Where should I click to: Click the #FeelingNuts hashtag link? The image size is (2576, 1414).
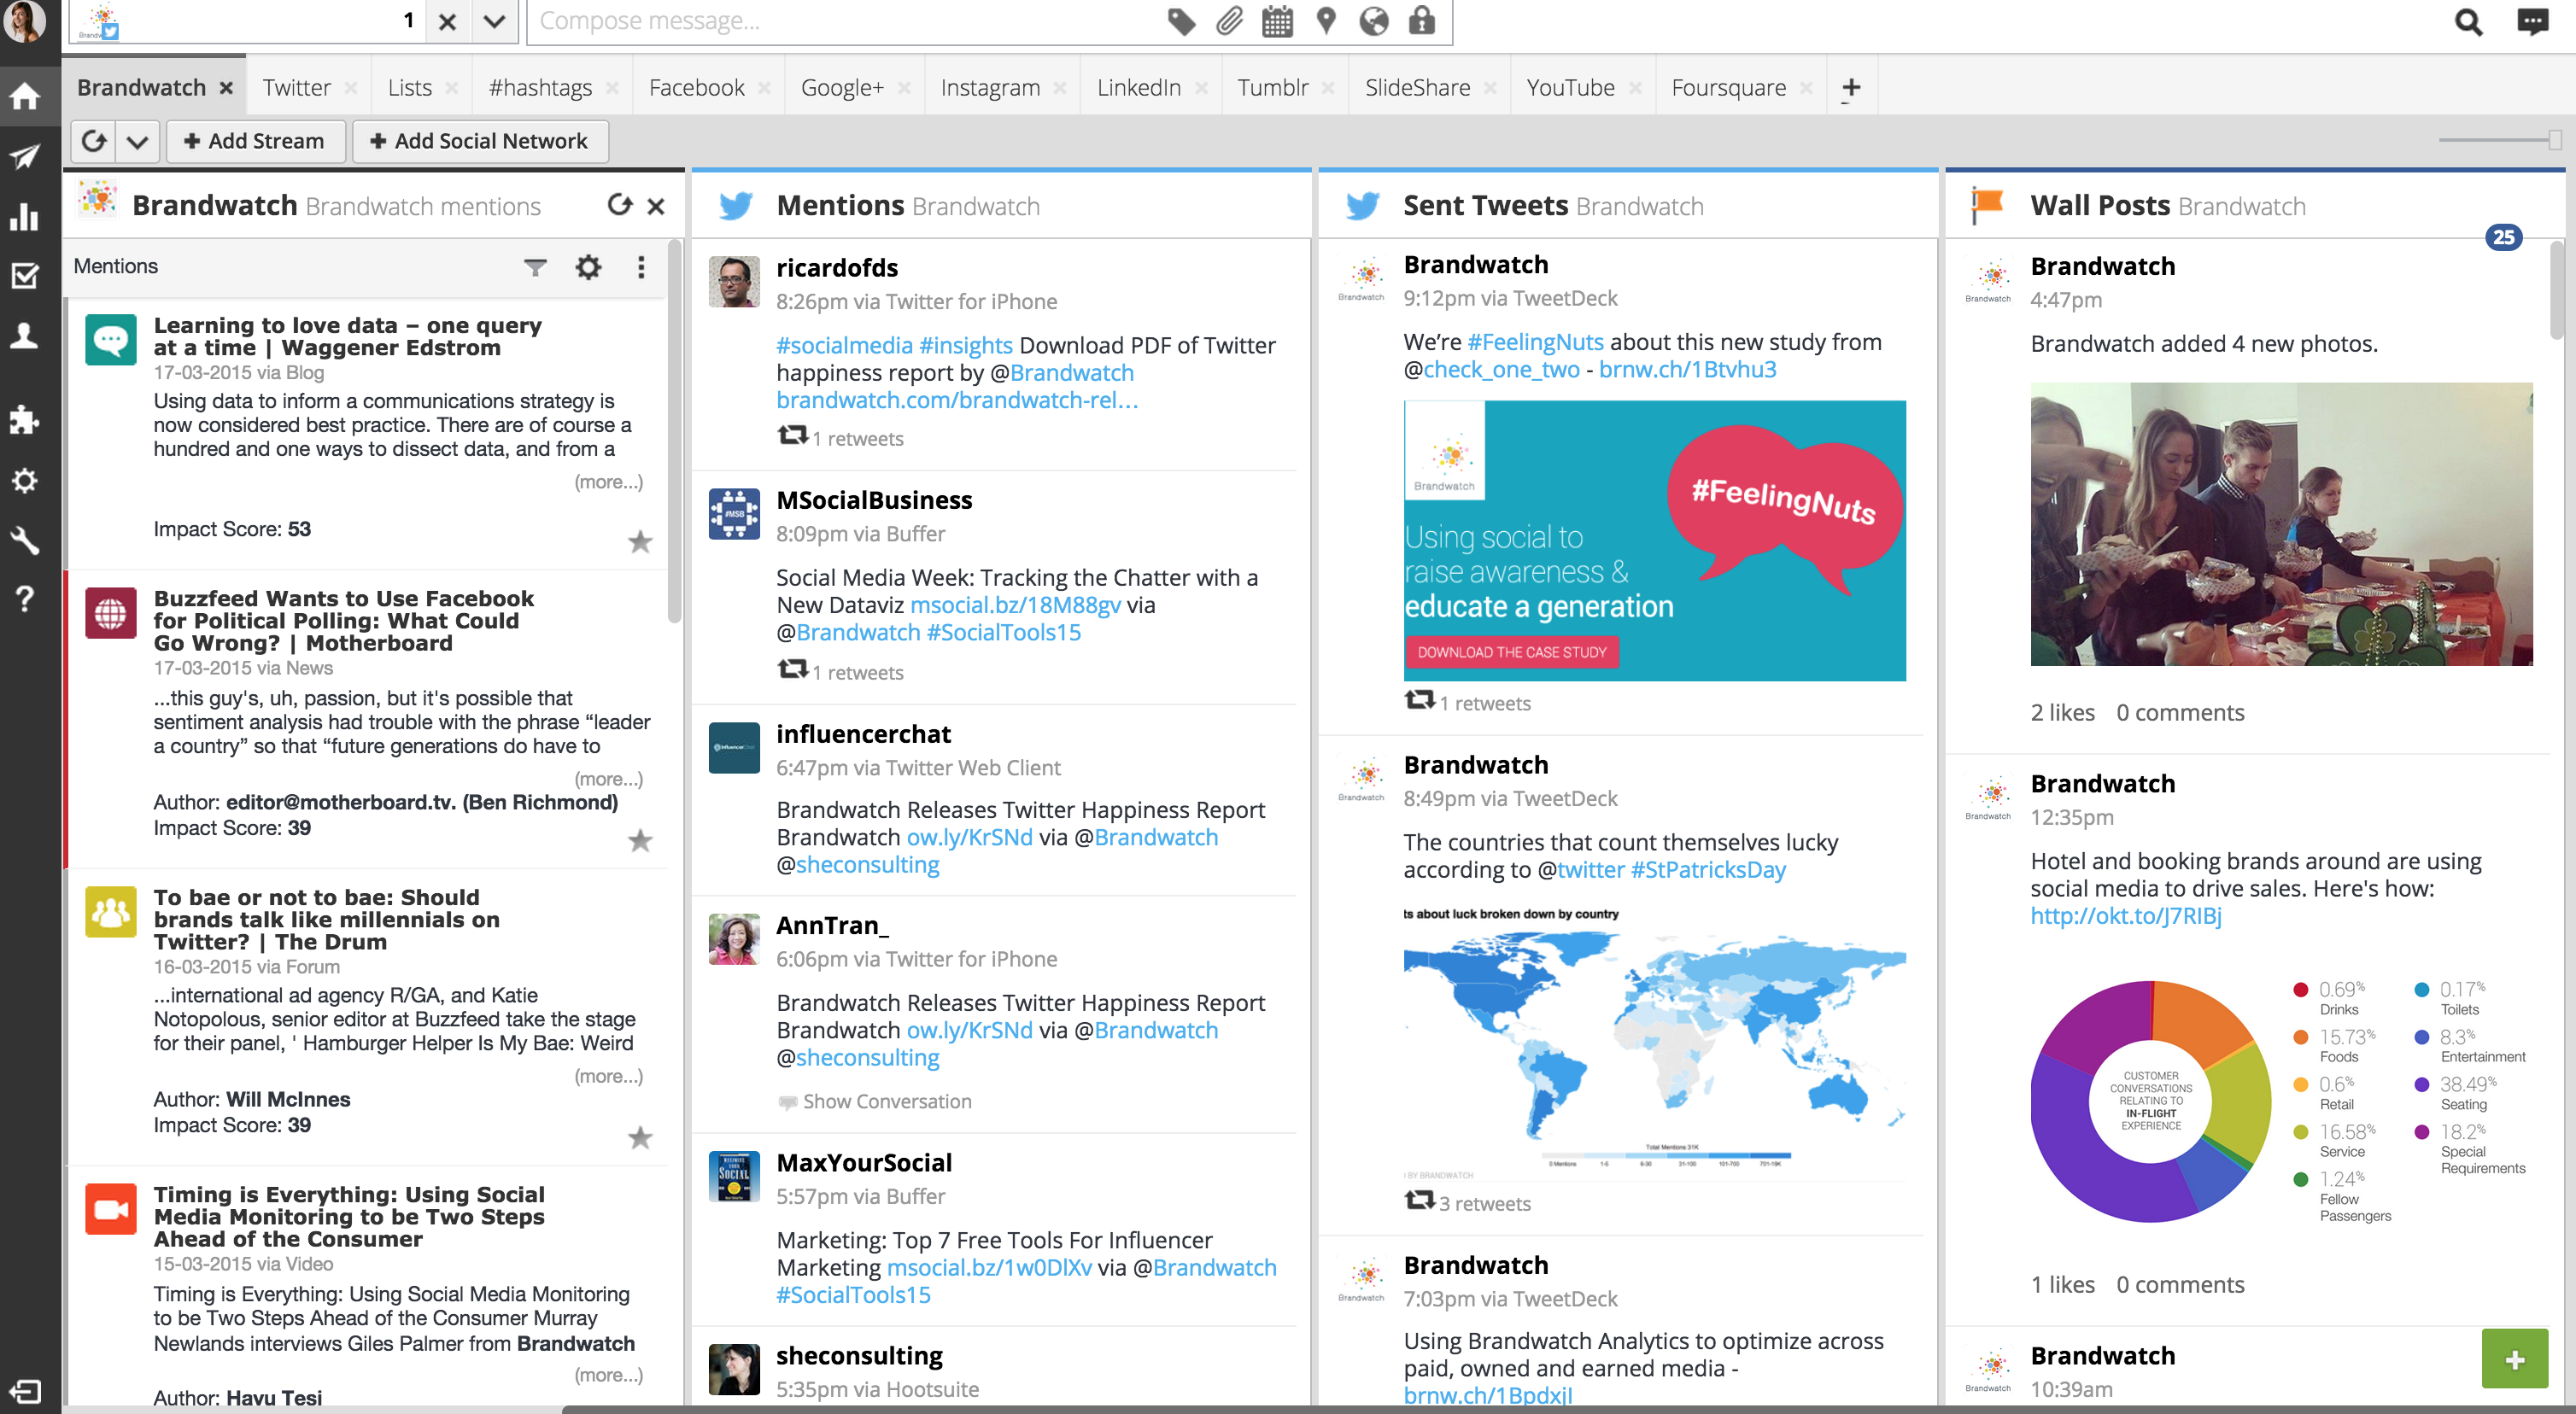[x=1535, y=342]
